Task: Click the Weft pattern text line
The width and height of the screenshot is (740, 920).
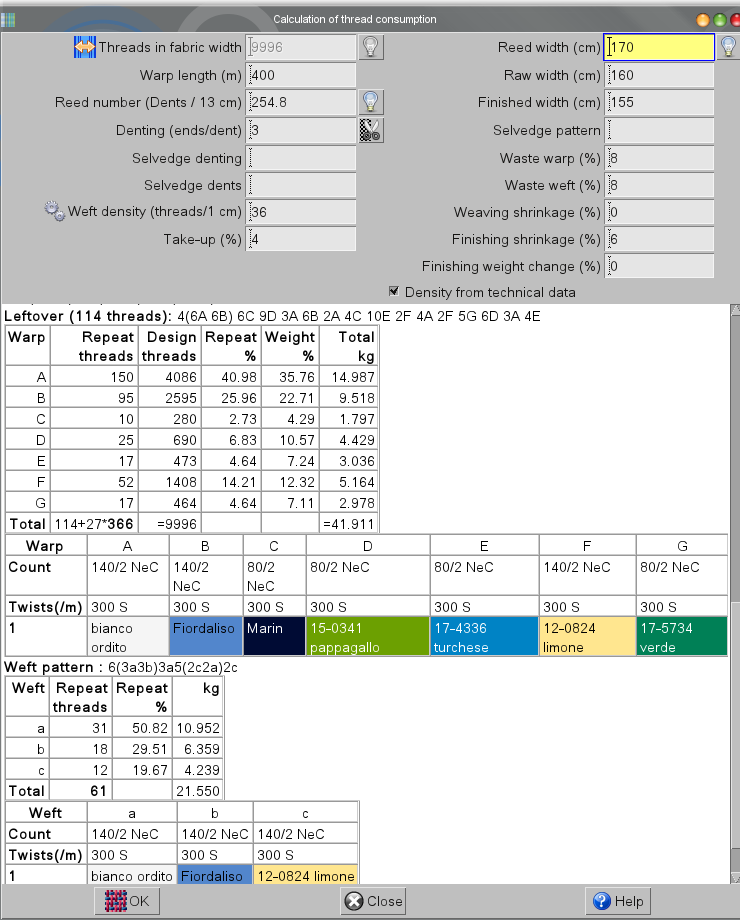Action: (121, 667)
